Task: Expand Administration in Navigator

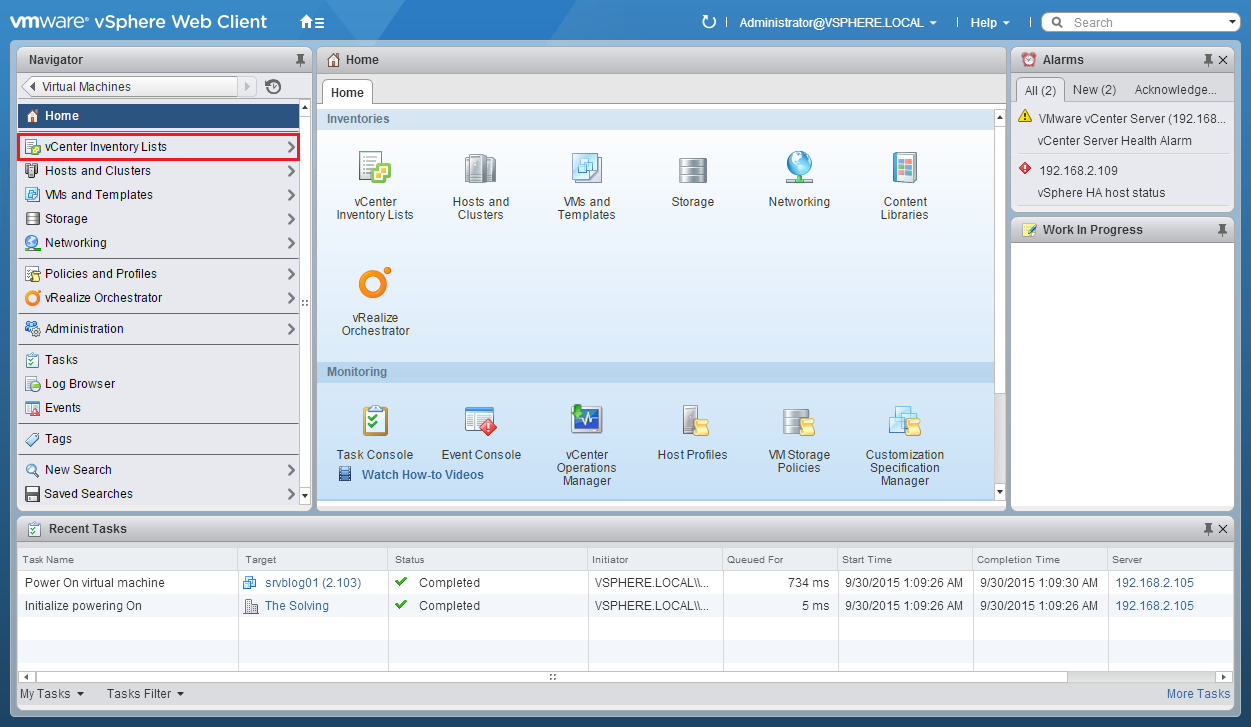Action: (291, 329)
